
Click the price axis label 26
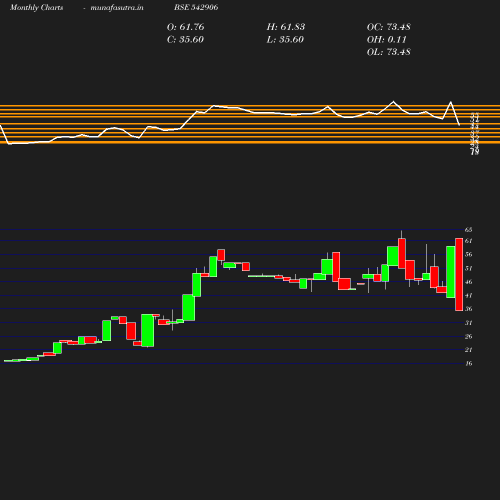coord(469,336)
